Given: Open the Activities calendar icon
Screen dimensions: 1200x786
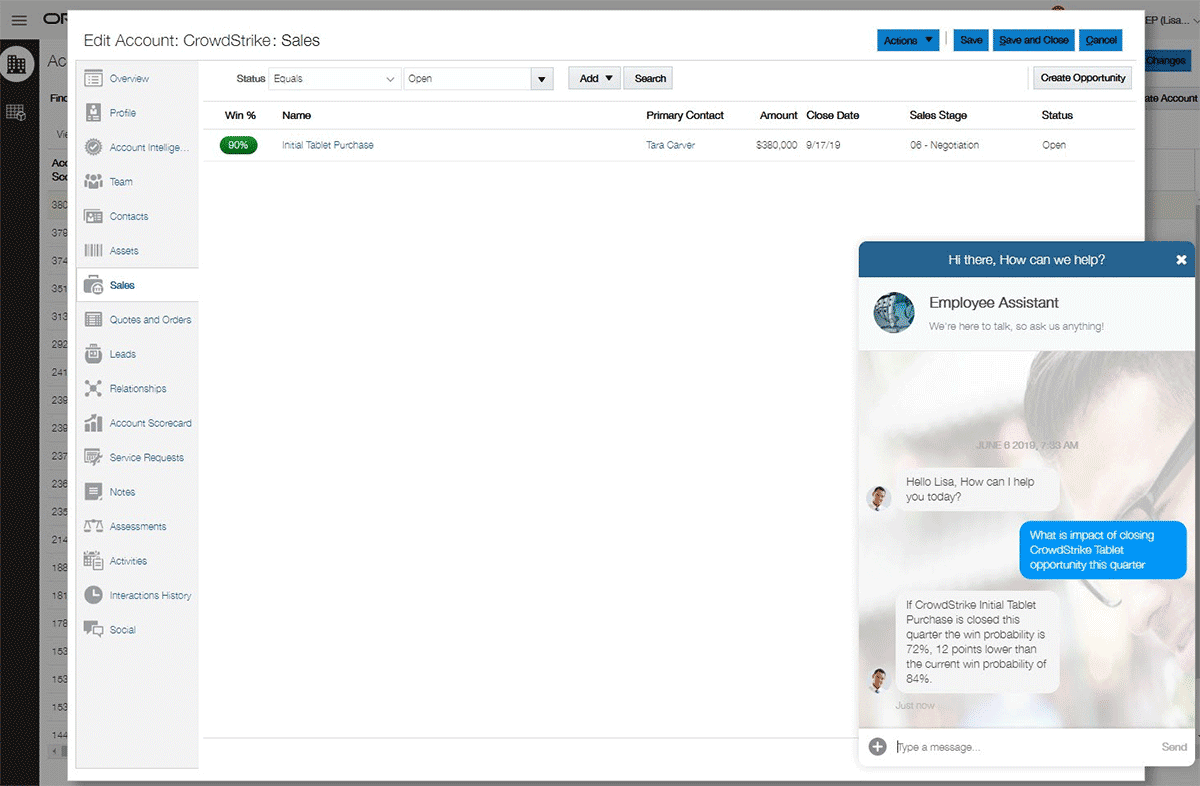Looking at the screenshot, I should [93, 561].
